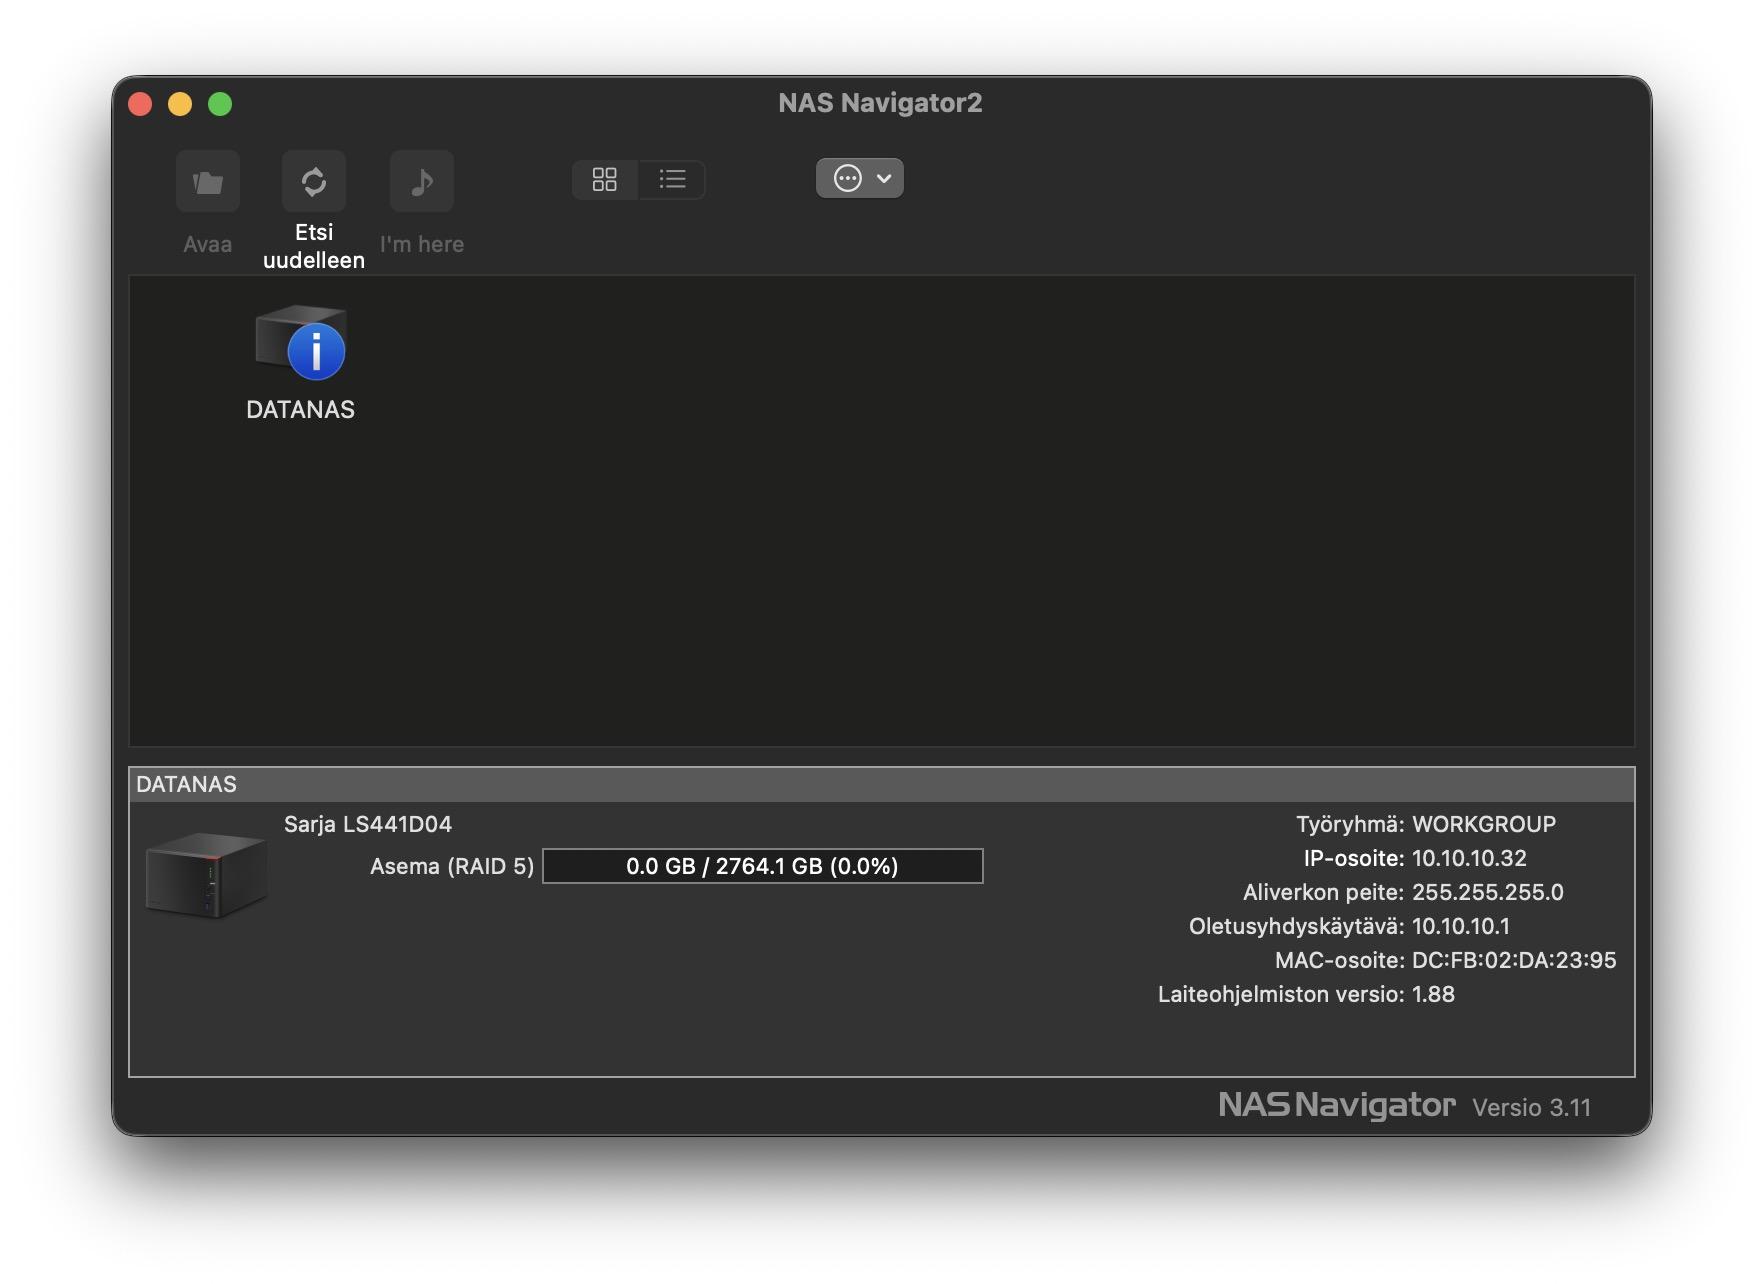Click the default gateway 10.10.10.1 value
The image size is (1764, 1284).
[1460, 927]
